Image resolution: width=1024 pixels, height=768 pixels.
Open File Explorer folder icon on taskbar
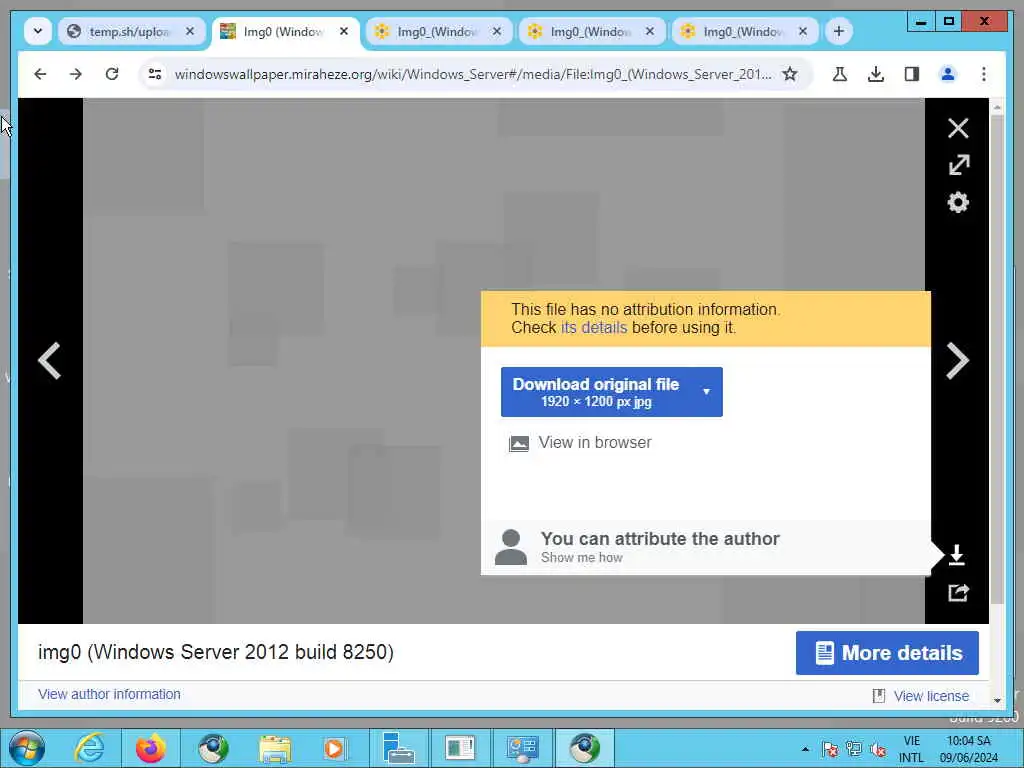pyautogui.click(x=274, y=748)
